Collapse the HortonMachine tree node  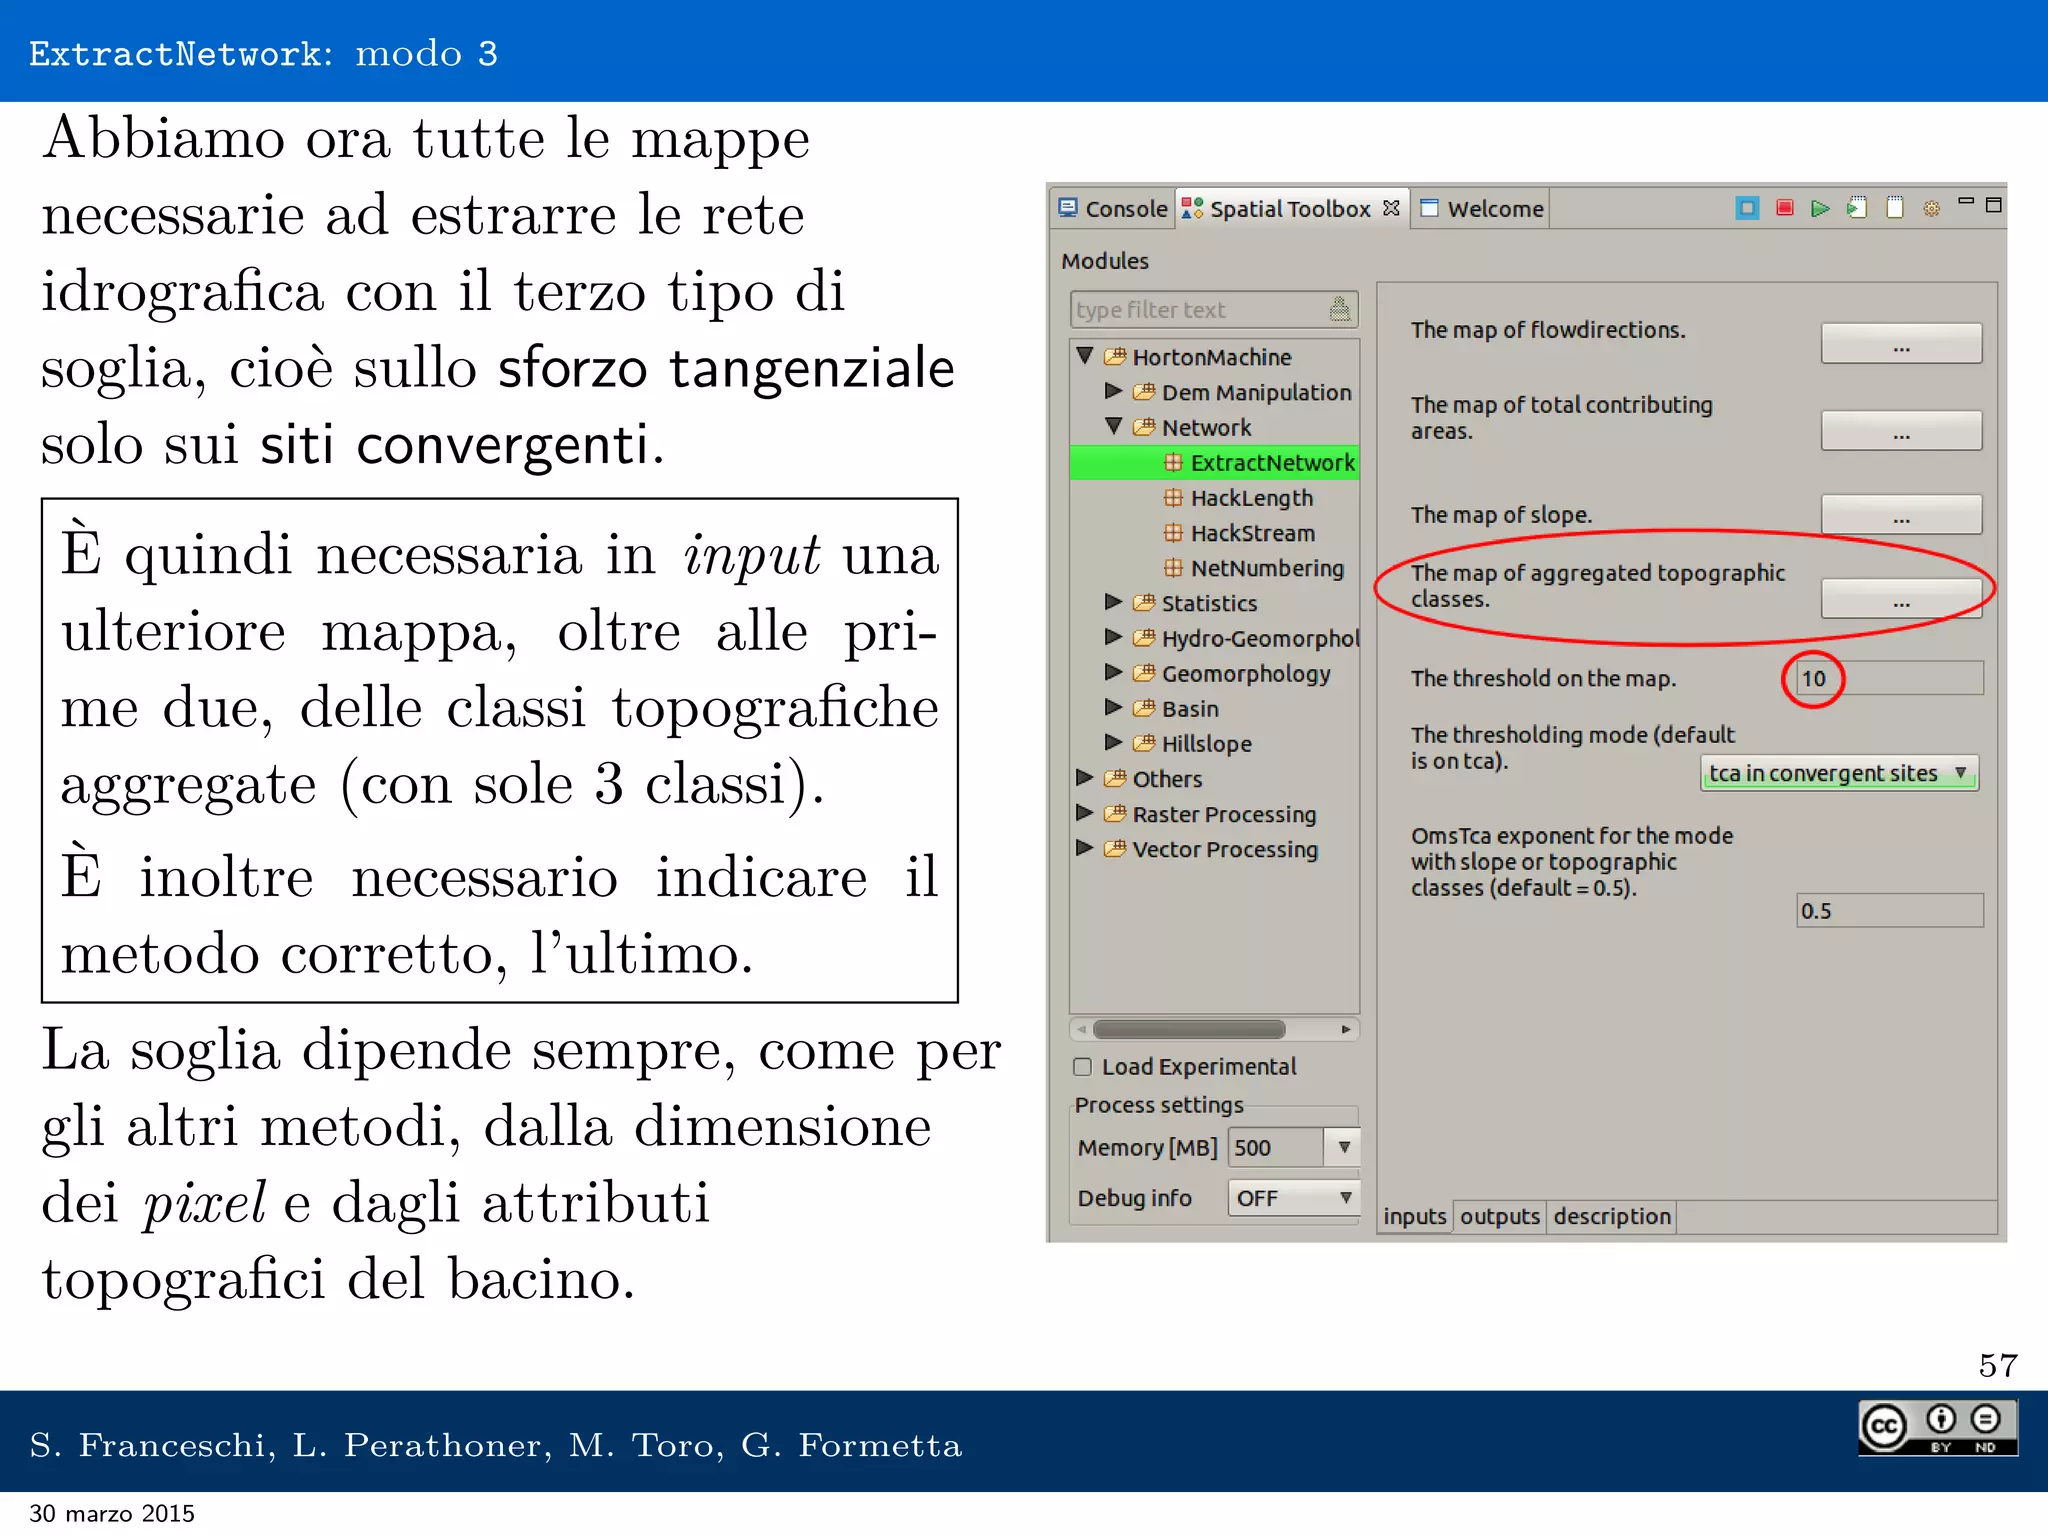1085,355
